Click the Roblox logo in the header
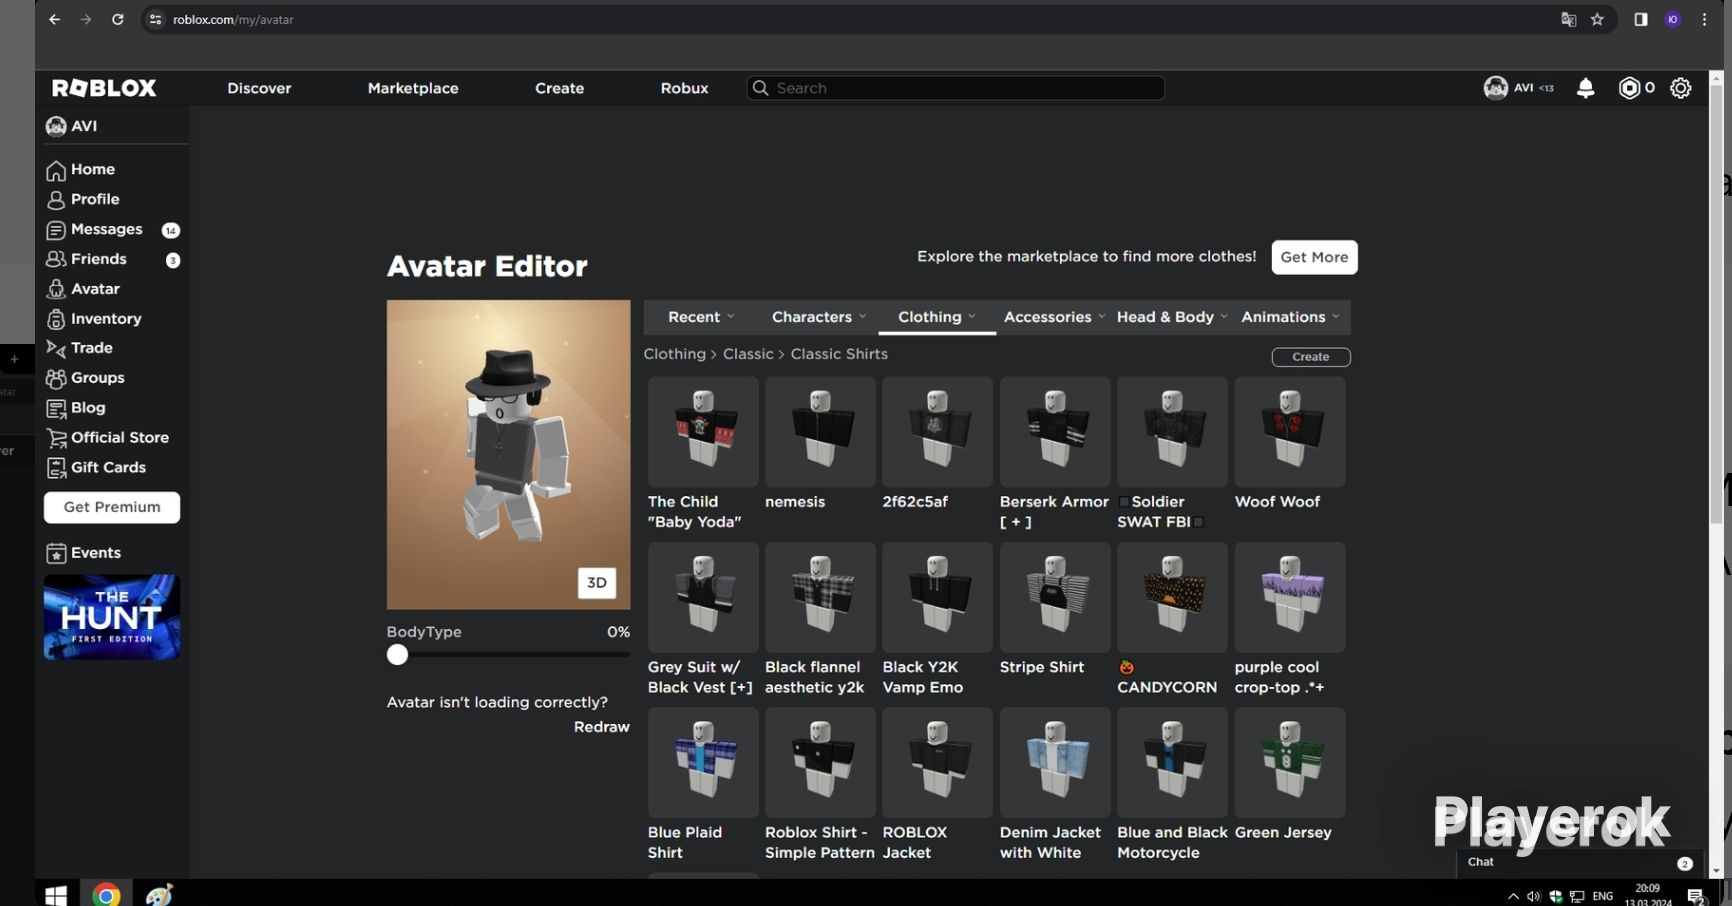The width and height of the screenshot is (1732, 906). tap(104, 88)
